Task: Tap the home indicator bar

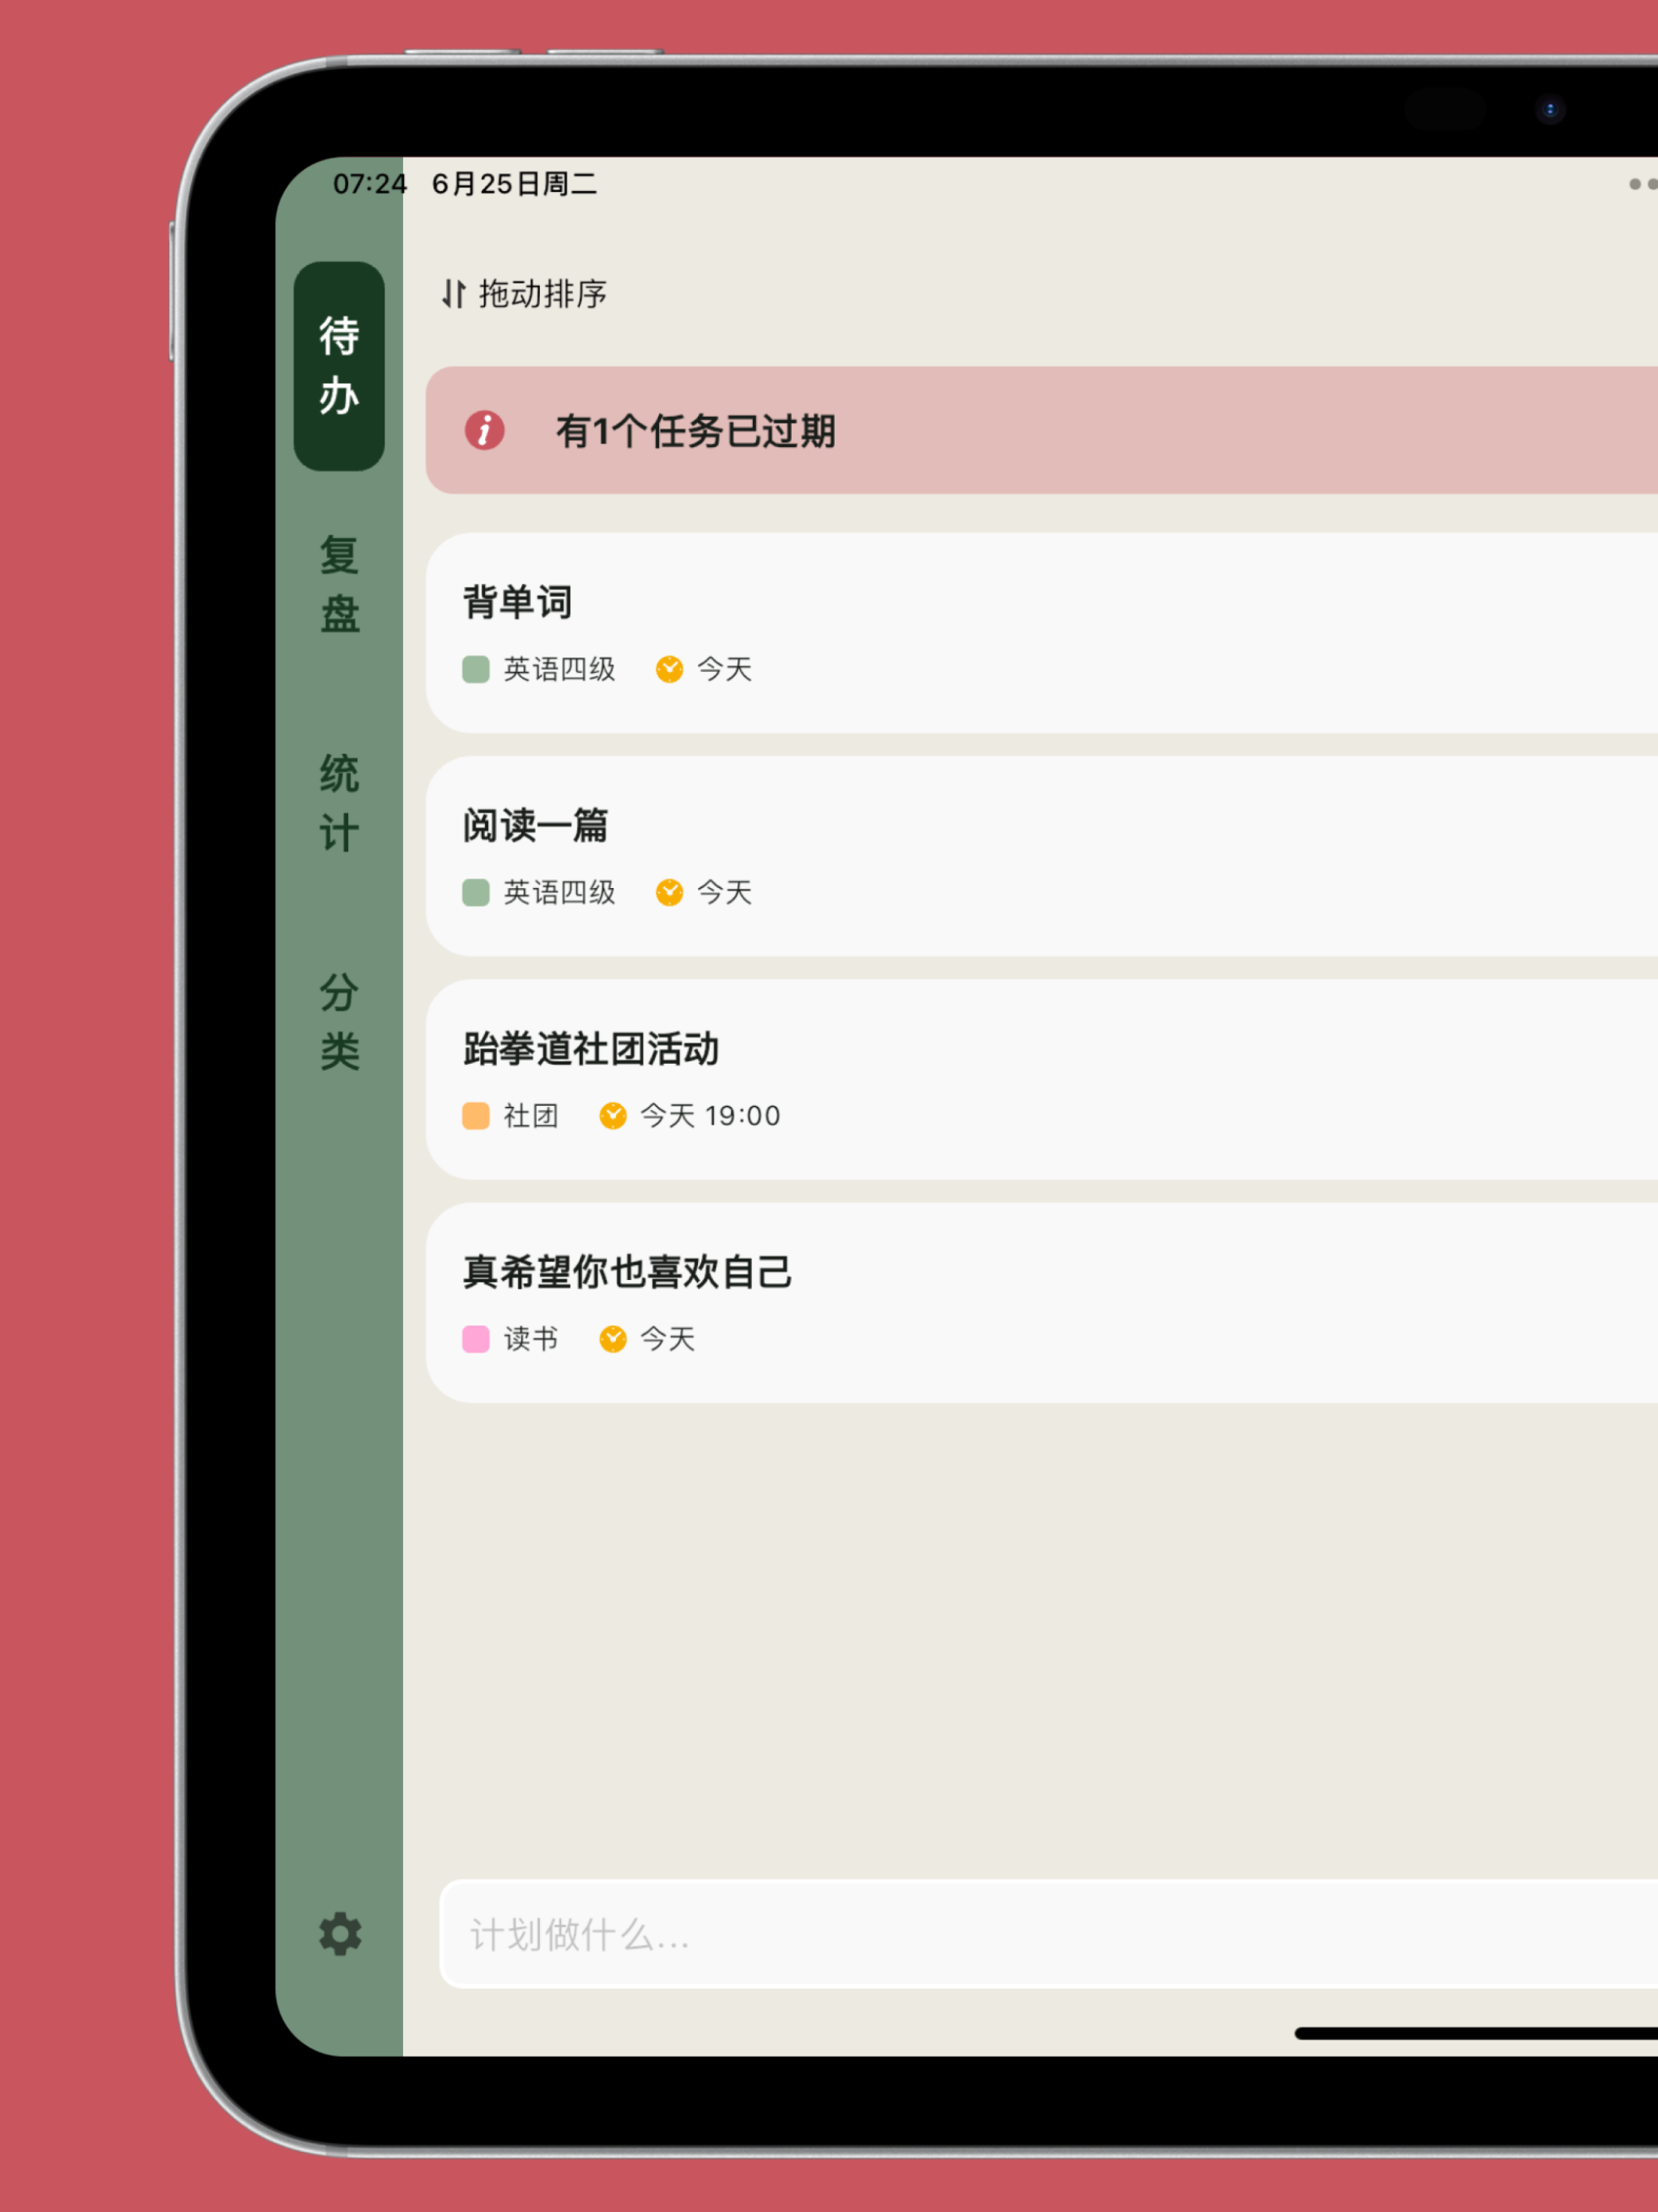Action: [1476, 2033]
